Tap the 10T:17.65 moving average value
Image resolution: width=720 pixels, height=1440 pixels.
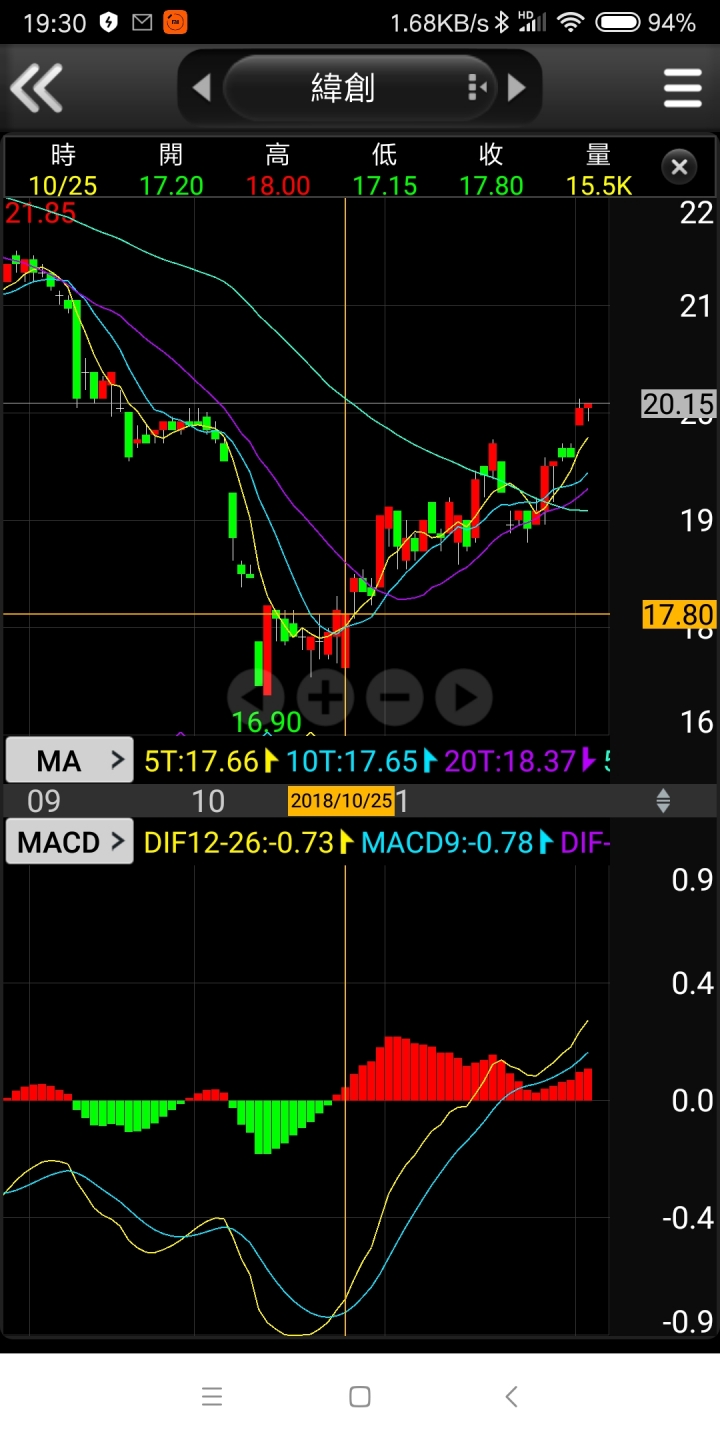[351, 761]
